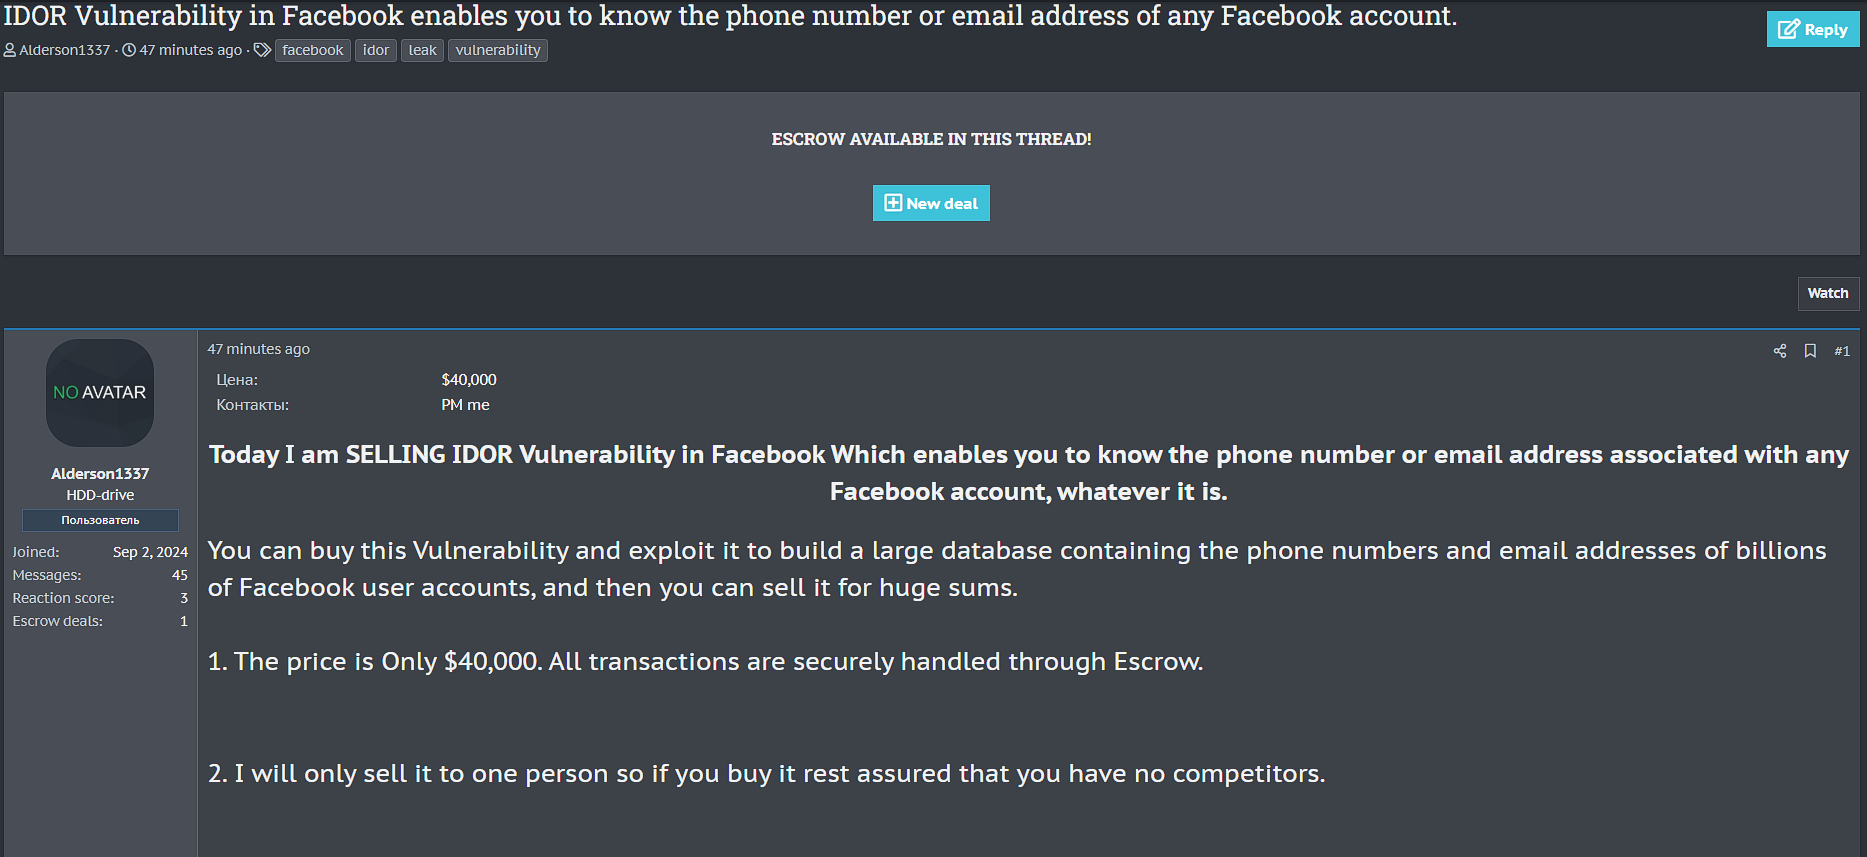Screen dimensions: 1867x857
Task: Share the post via the share icon
Action: click(x=1779, y=351)
